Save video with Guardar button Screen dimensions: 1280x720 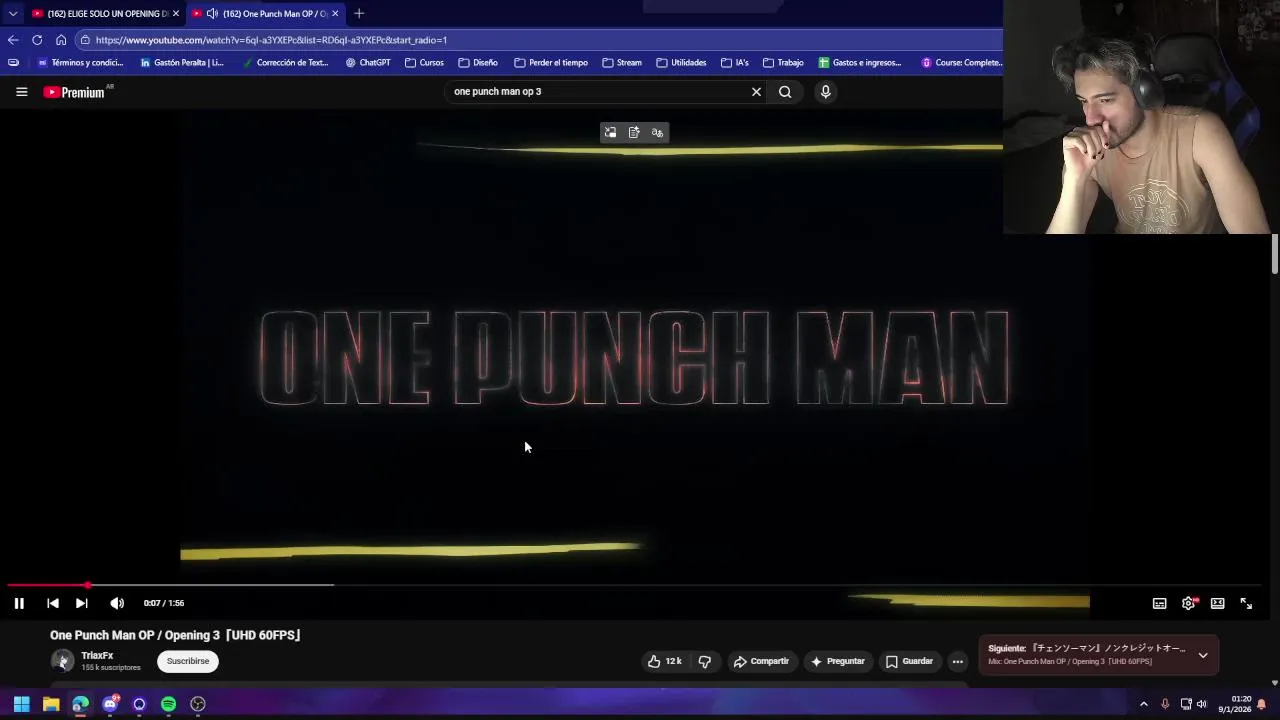pos(909,661)
